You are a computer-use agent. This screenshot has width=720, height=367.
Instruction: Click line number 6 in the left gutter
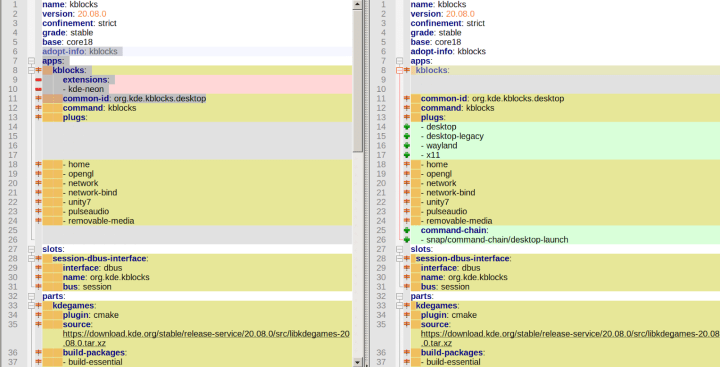click(x=15, y=51)
